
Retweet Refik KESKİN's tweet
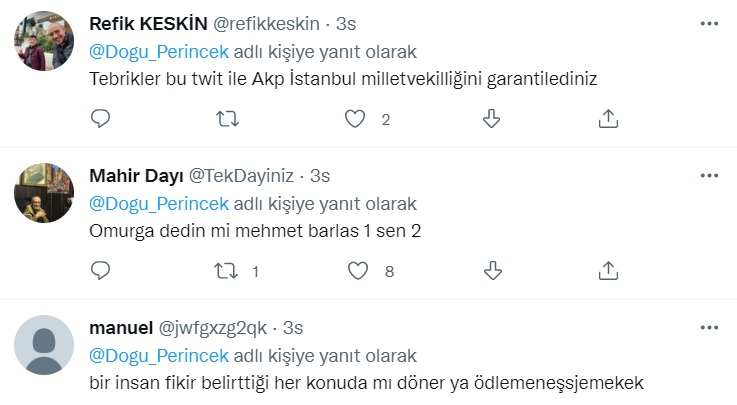pos(228,119)
